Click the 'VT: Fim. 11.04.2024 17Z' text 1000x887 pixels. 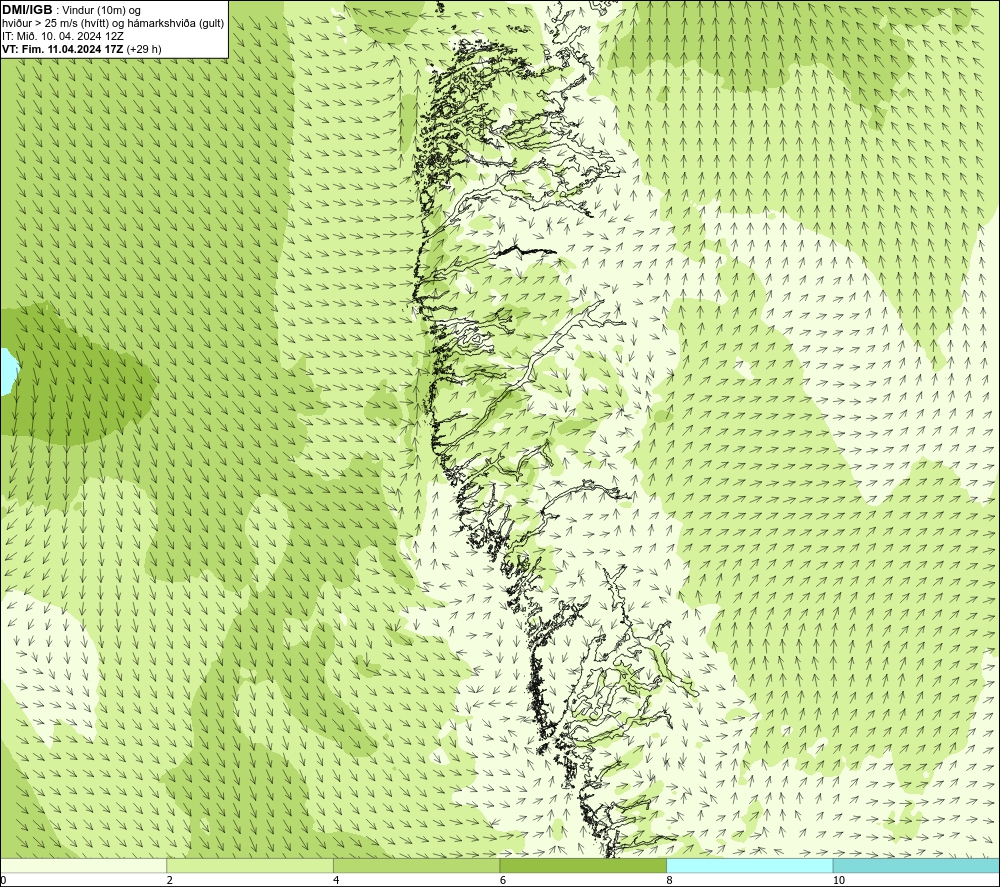pyautogui.click(x=63, y=49)
